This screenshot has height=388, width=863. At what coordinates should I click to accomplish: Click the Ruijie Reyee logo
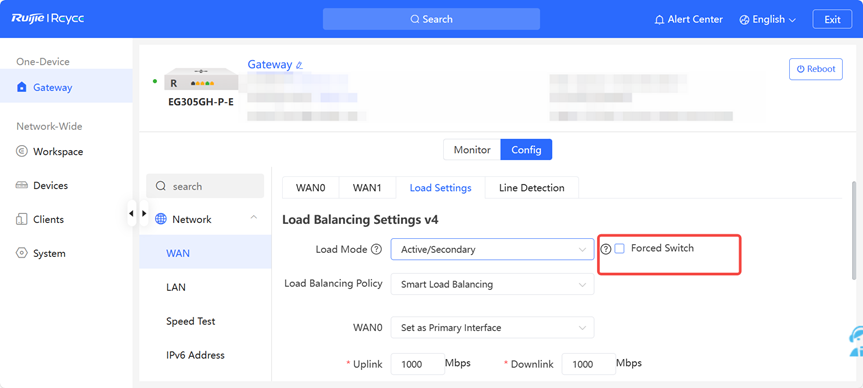coord(48,19)
